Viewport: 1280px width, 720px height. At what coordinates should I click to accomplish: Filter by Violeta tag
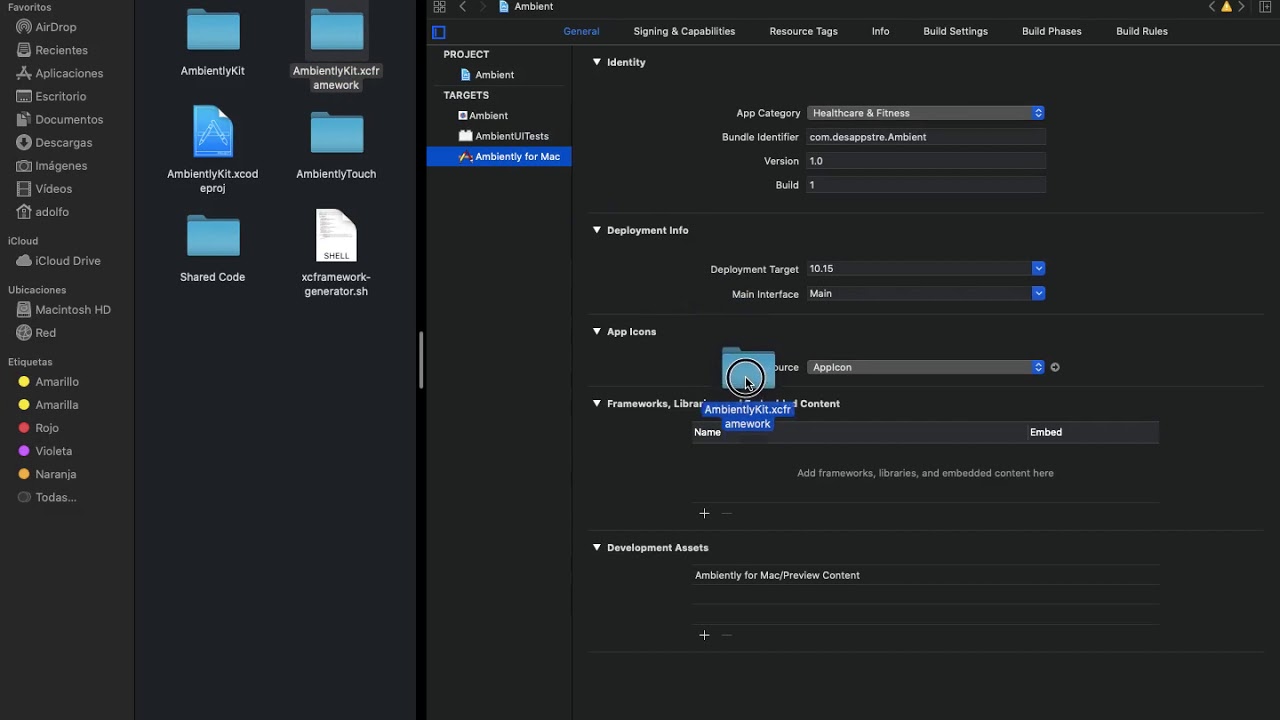coord(45,450)
